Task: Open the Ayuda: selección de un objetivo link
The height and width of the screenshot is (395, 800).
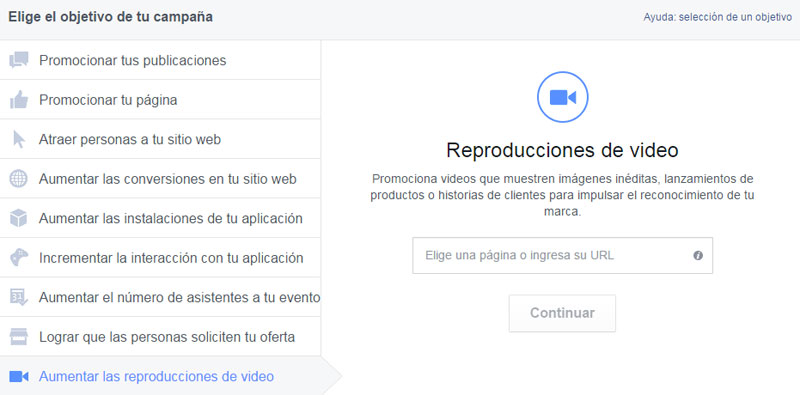Action: [x=717, y=17]
